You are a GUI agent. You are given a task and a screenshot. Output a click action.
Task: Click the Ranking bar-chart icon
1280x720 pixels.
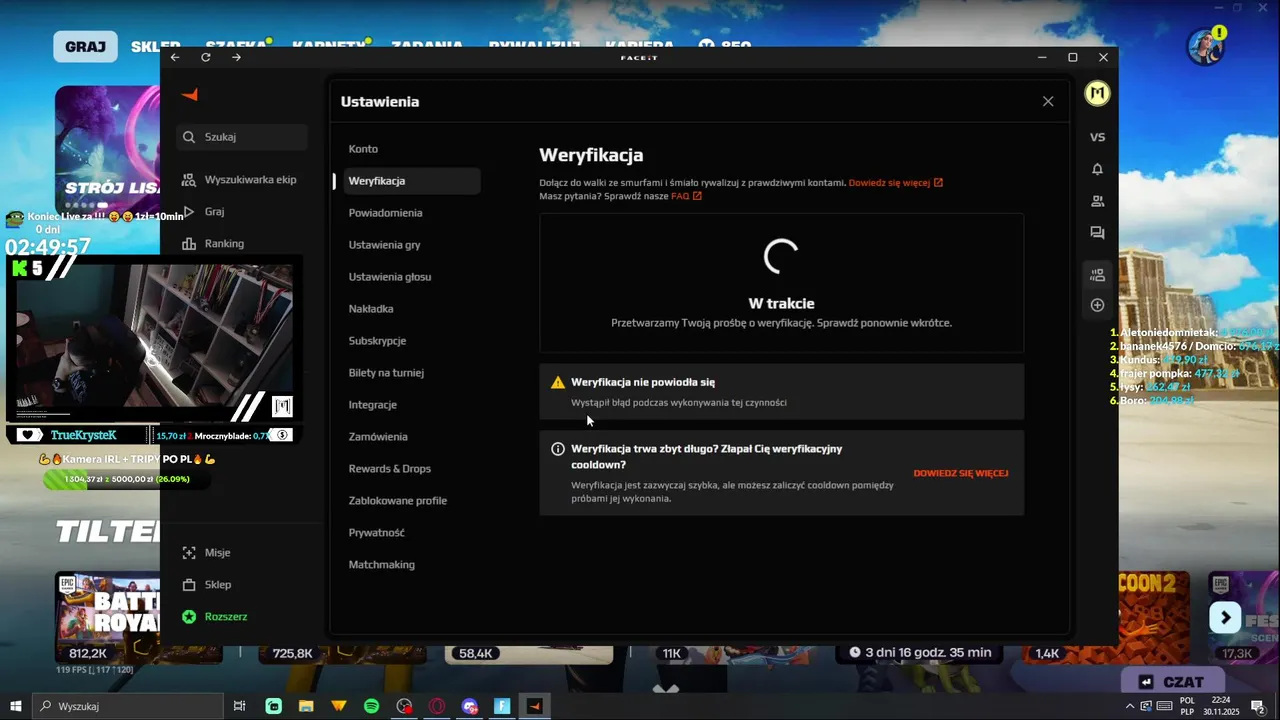click(189, 244)
